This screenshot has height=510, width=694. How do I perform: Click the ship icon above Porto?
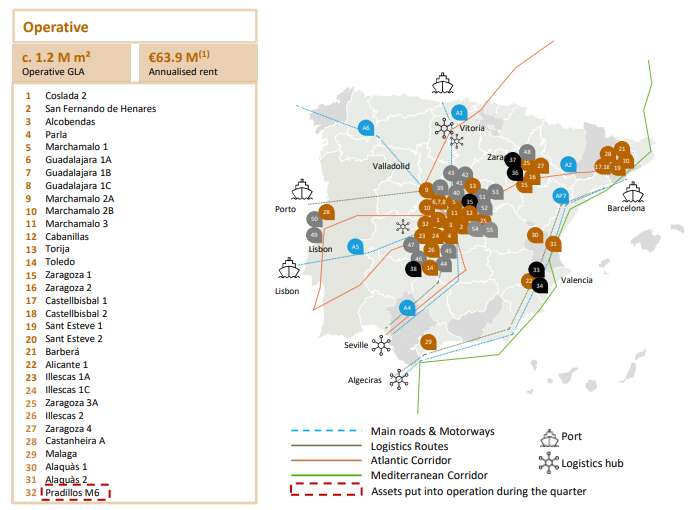303,190
